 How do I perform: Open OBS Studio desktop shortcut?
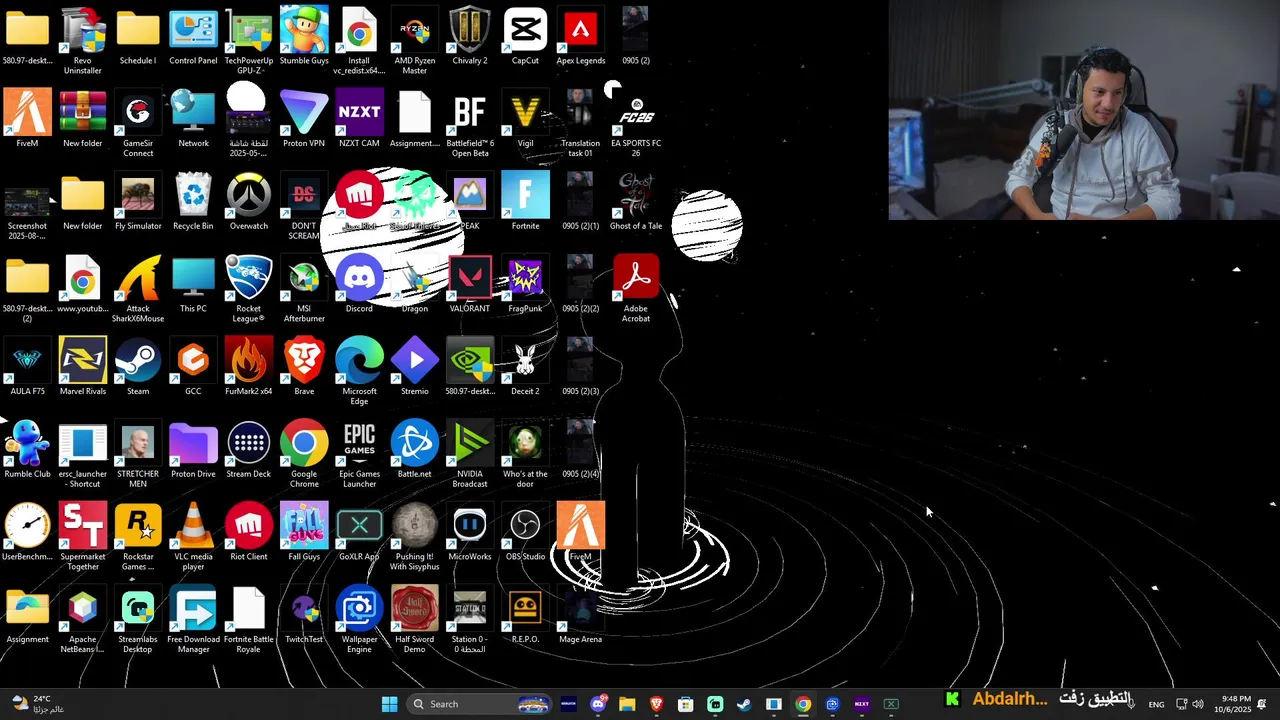(525, 533)
